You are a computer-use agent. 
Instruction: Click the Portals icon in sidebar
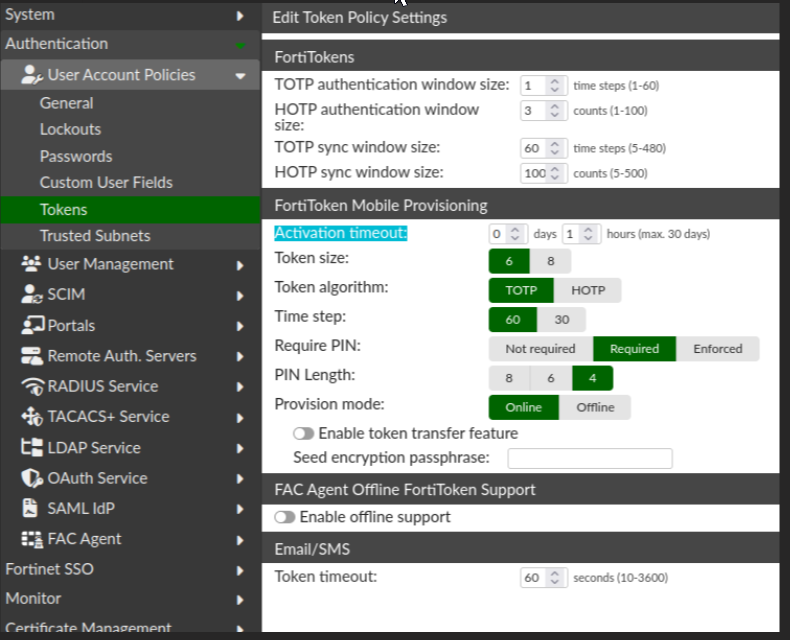pyautogui.click(x=32, y=326)
